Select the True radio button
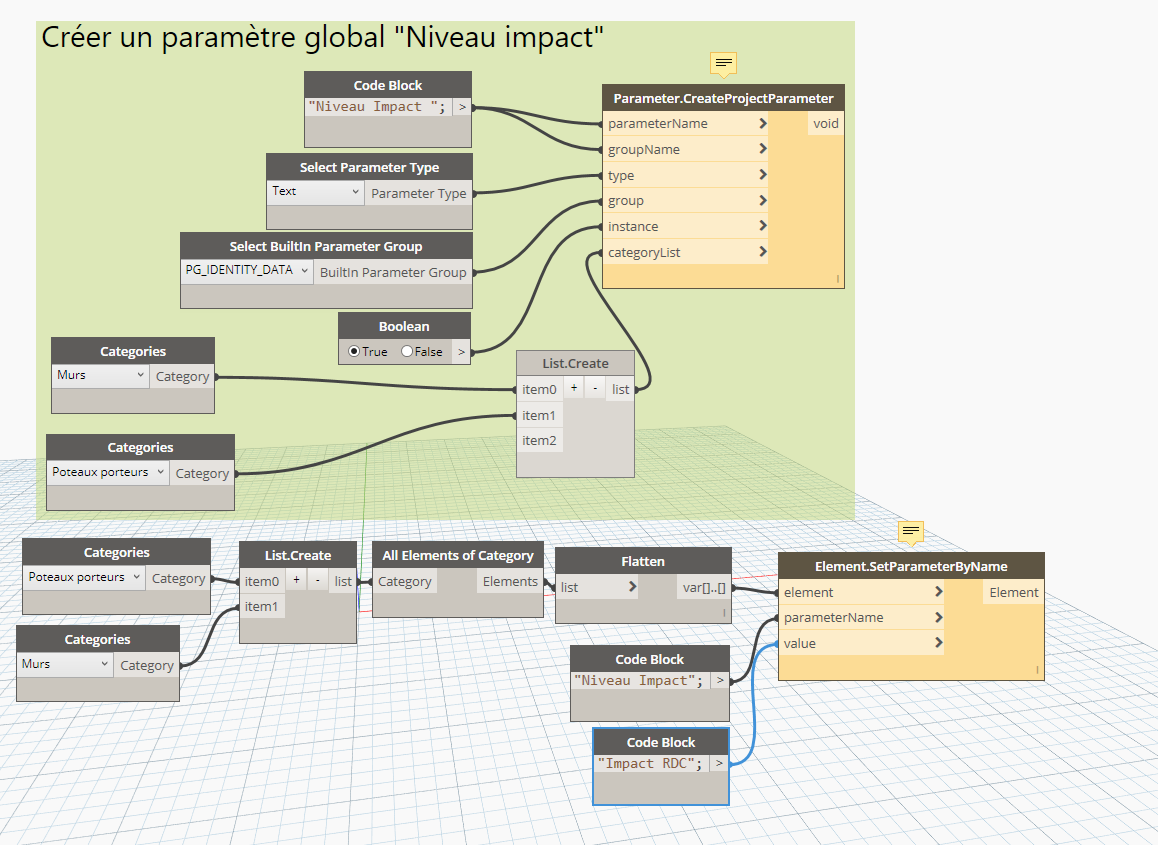The image size is (1158, 845). coord(354,351)
